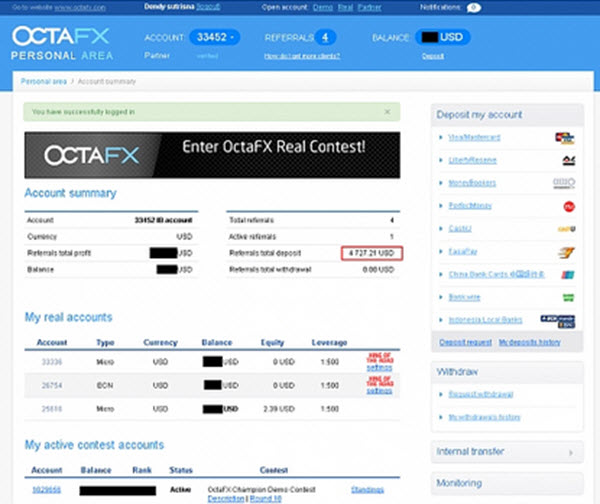Expand the Monitoring panel

pyautogui.click(x=507, y=483)
